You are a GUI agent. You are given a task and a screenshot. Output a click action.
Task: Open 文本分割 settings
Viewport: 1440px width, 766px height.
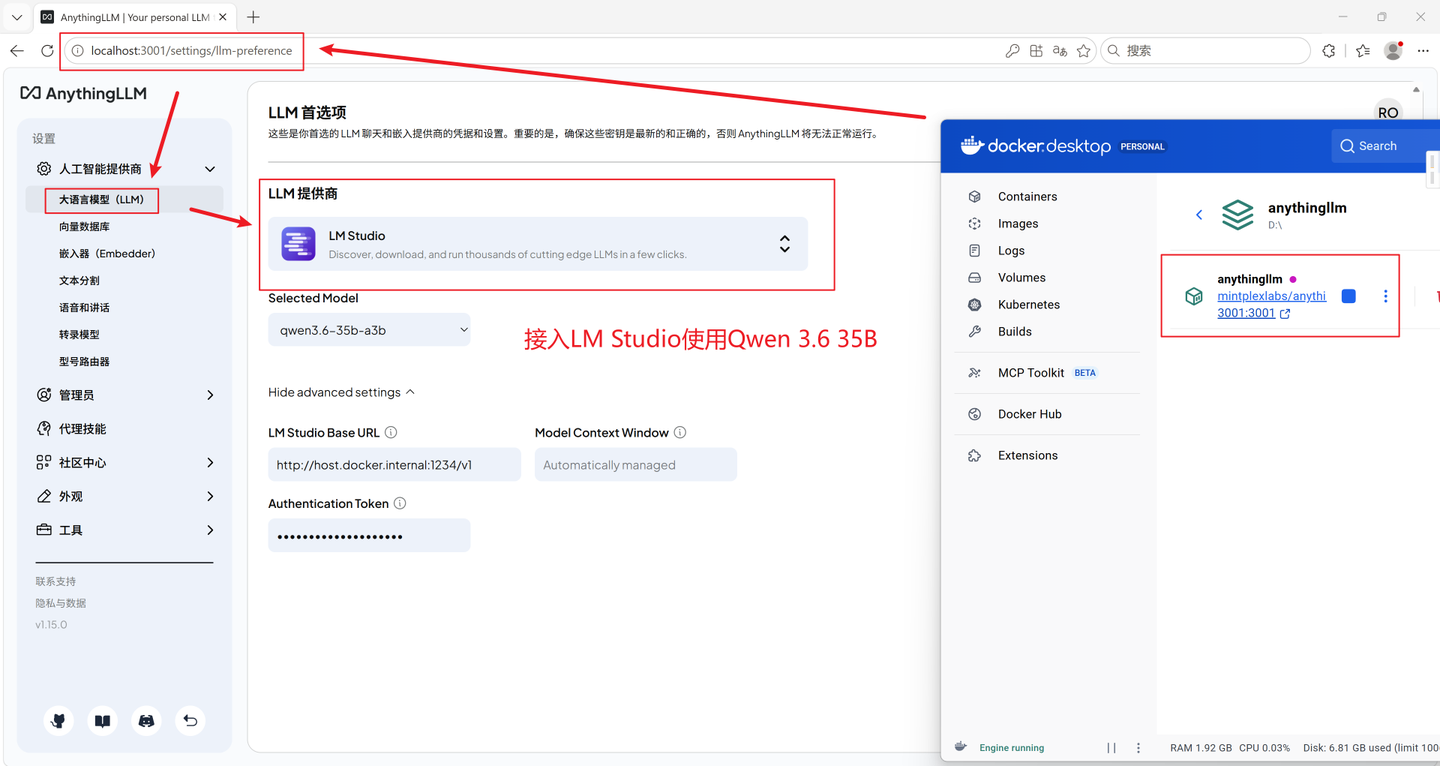tap(79, 281)
